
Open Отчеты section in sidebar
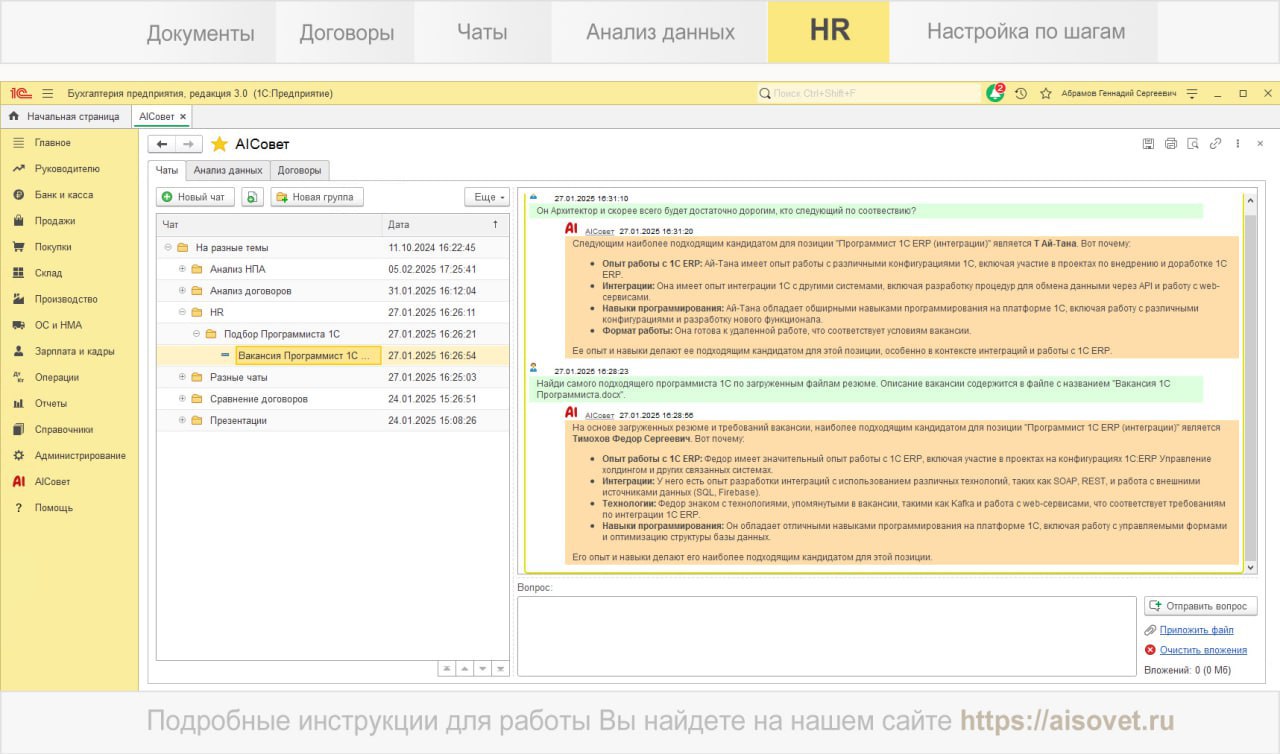click(x=51, y=403)
